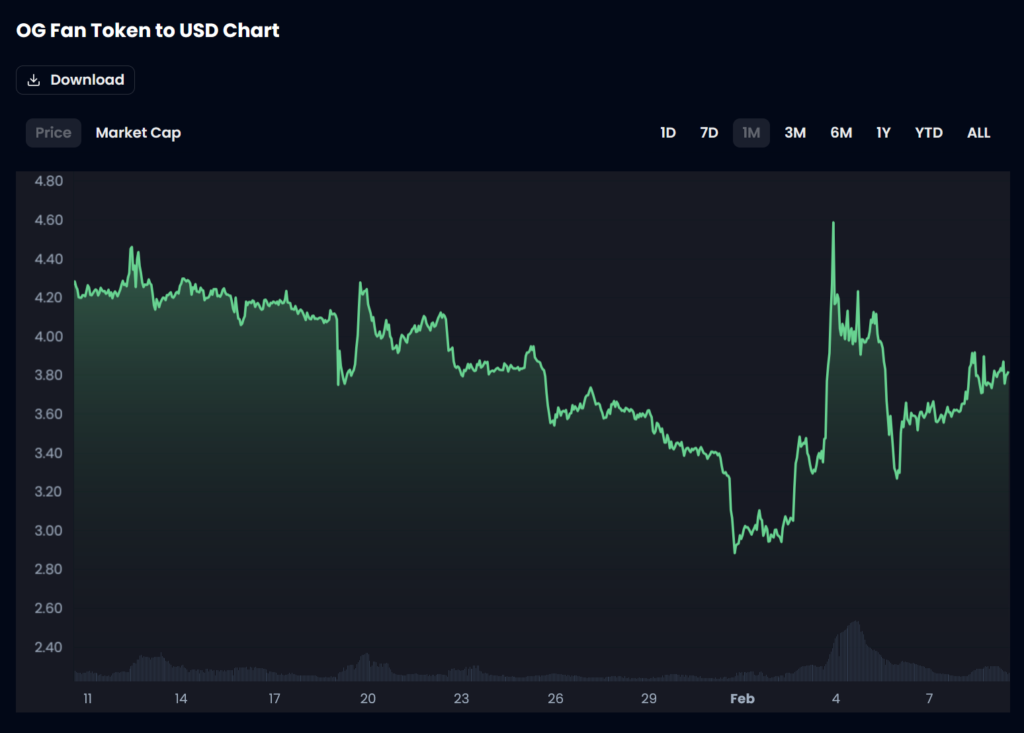Set chart range to 3M
The height and width of the screenshot is (733, 1024).
point(795,133)
